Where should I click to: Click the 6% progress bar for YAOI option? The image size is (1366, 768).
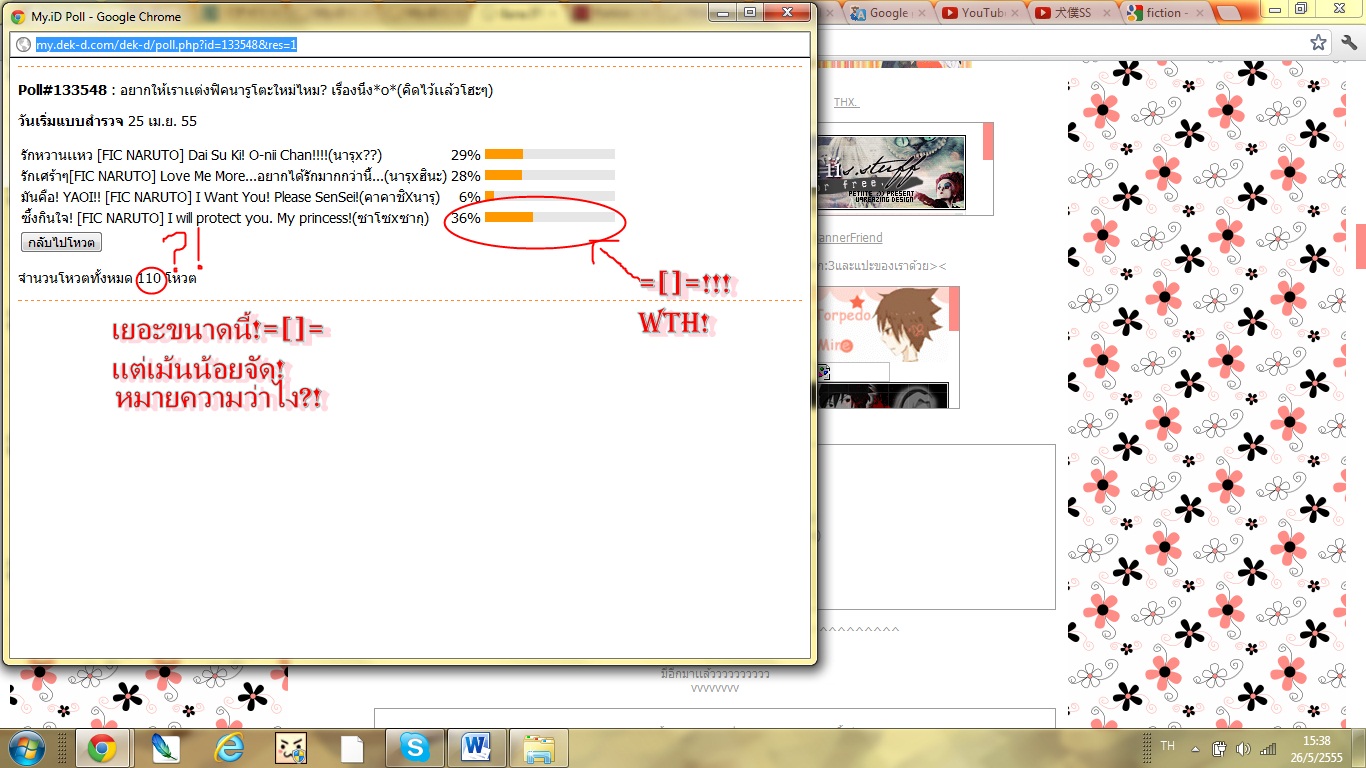point(549,196)
